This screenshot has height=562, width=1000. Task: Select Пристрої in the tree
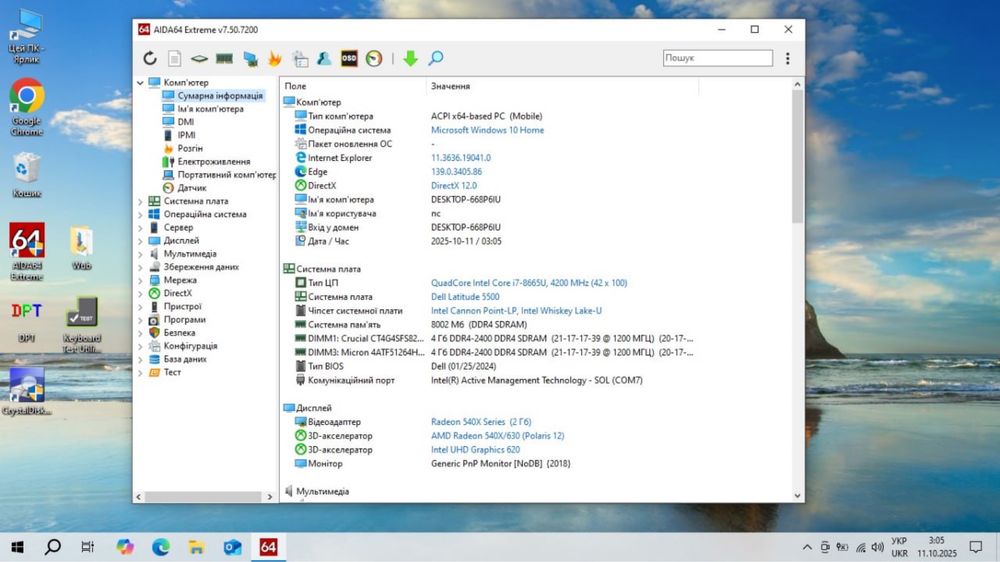coord(182,306)
